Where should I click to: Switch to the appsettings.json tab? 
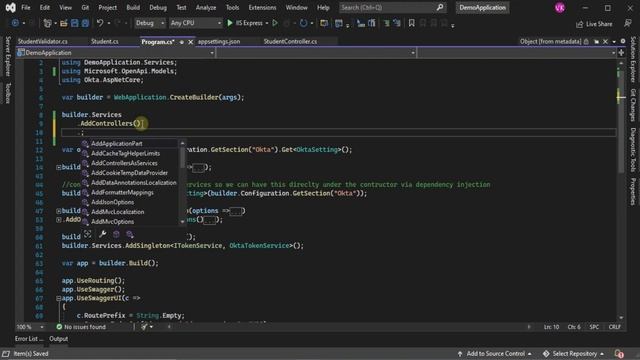(219, 42)
